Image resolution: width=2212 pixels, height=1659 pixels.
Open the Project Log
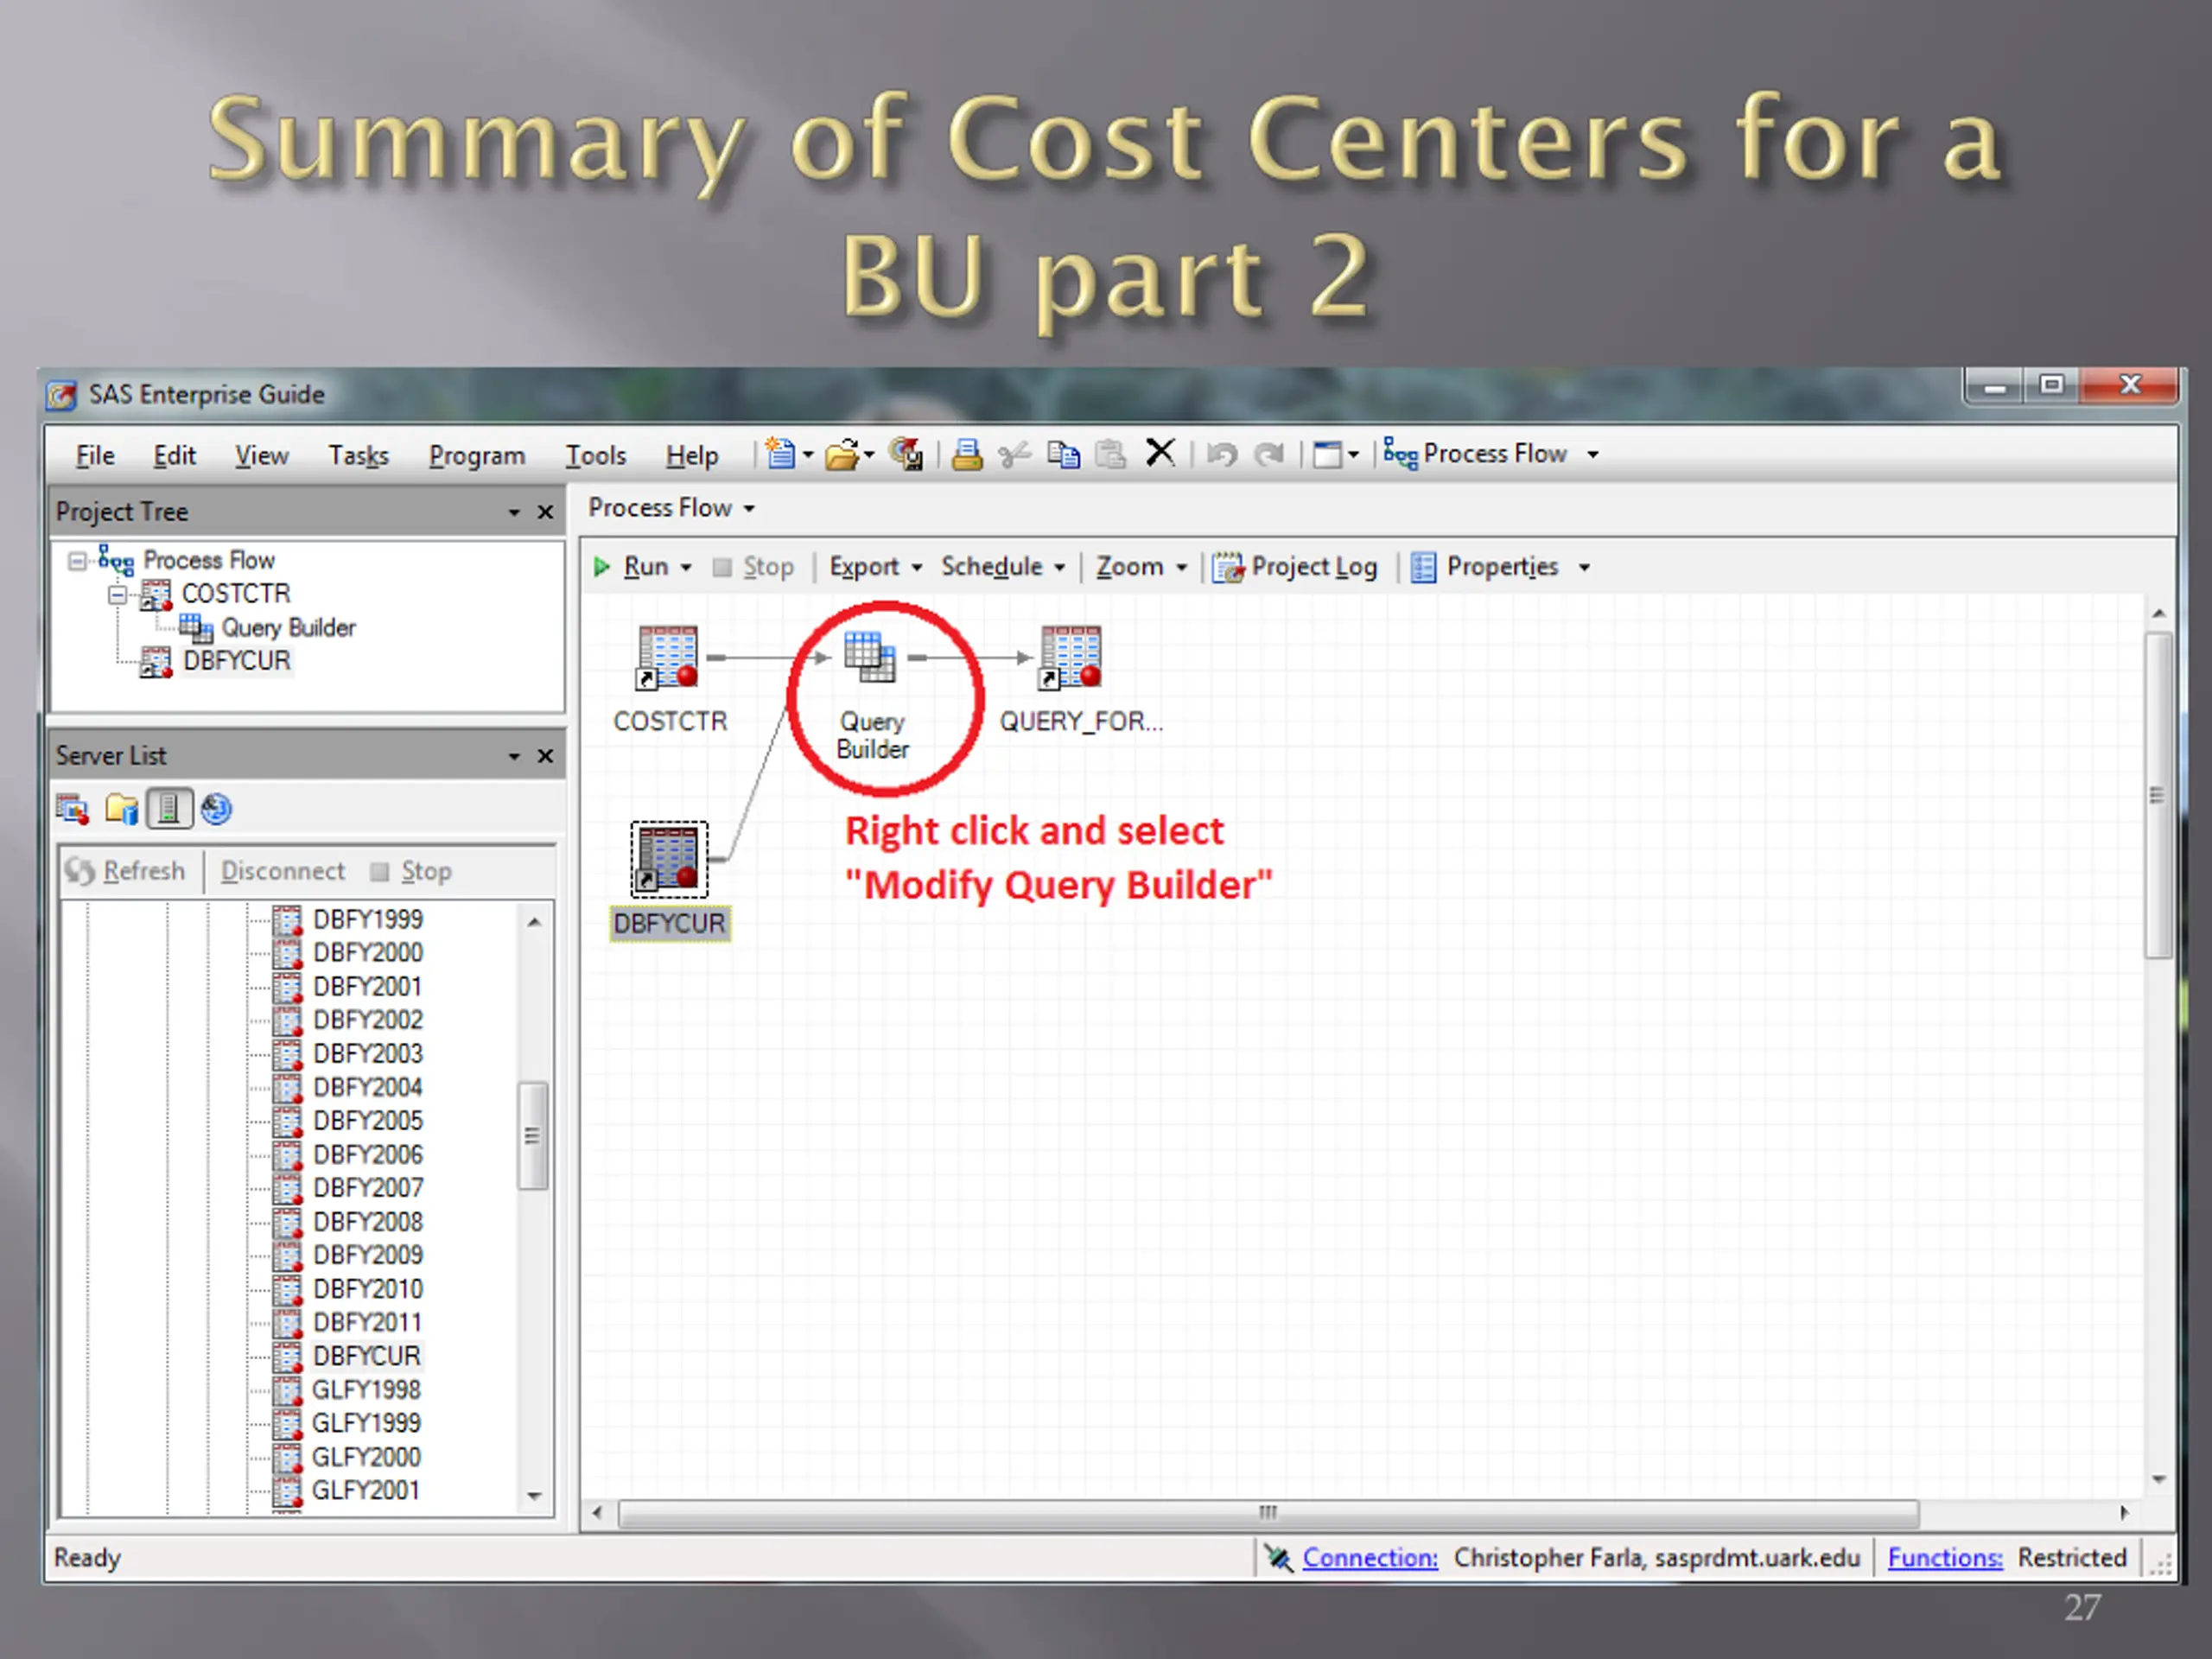point(1295,567)
